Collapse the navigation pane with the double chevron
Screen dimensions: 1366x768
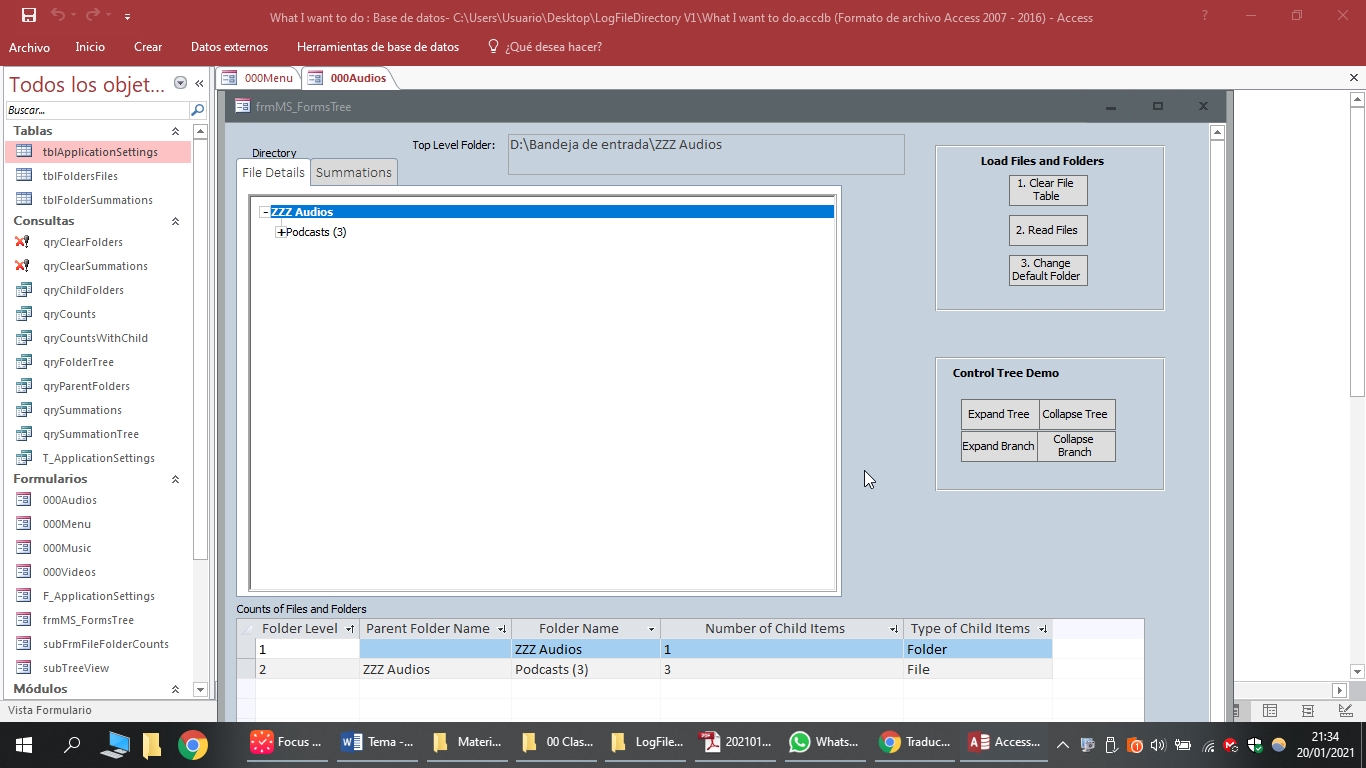pyautogui.click(x=199, y=84)
